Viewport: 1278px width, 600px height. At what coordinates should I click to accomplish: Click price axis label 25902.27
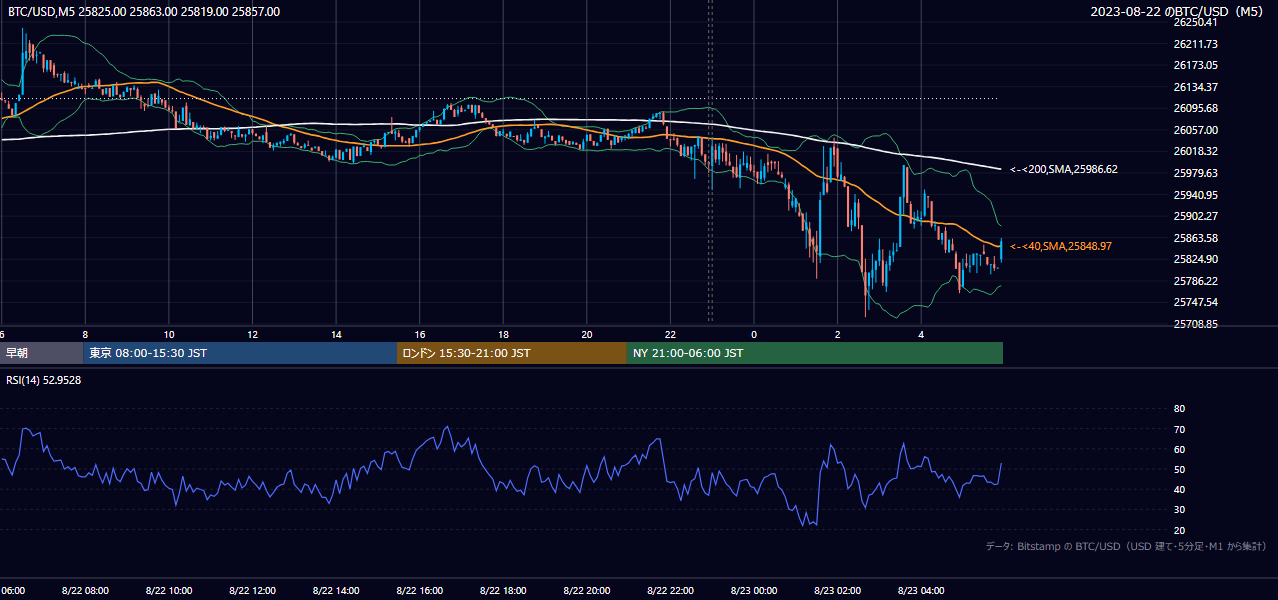1195,216
